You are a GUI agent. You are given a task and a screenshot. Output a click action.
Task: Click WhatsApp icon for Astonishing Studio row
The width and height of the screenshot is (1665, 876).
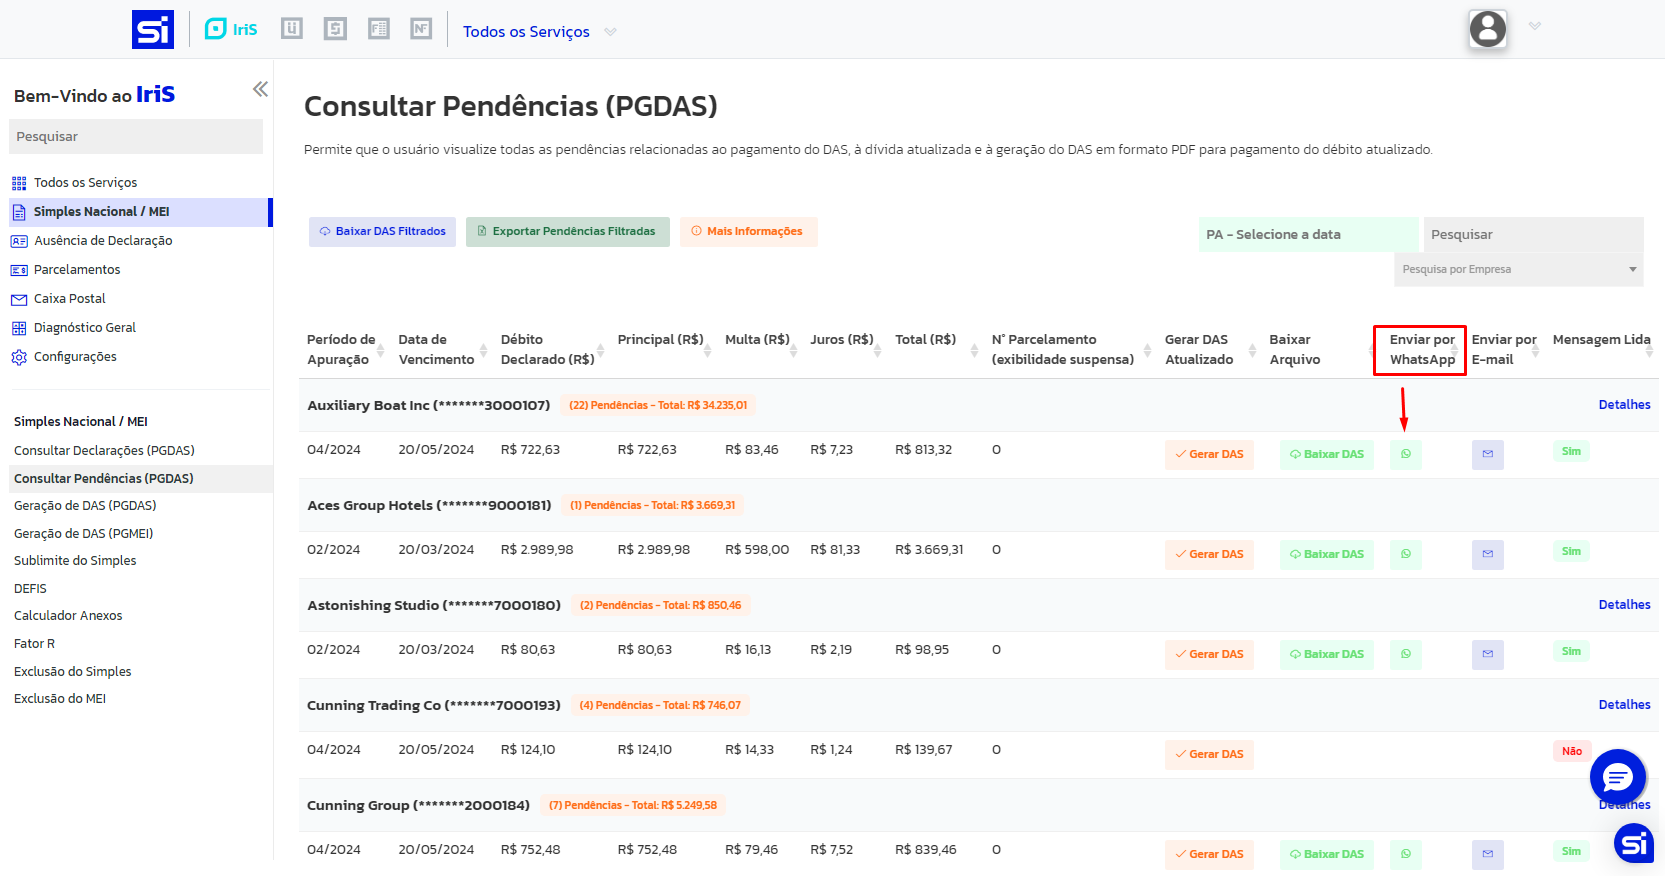coord(1405,654)
